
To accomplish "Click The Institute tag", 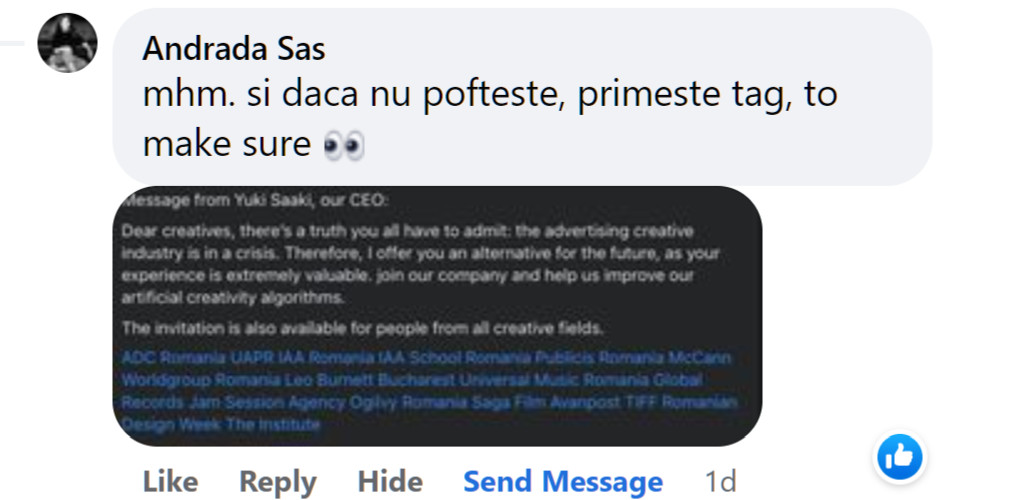I will [272, 425].
